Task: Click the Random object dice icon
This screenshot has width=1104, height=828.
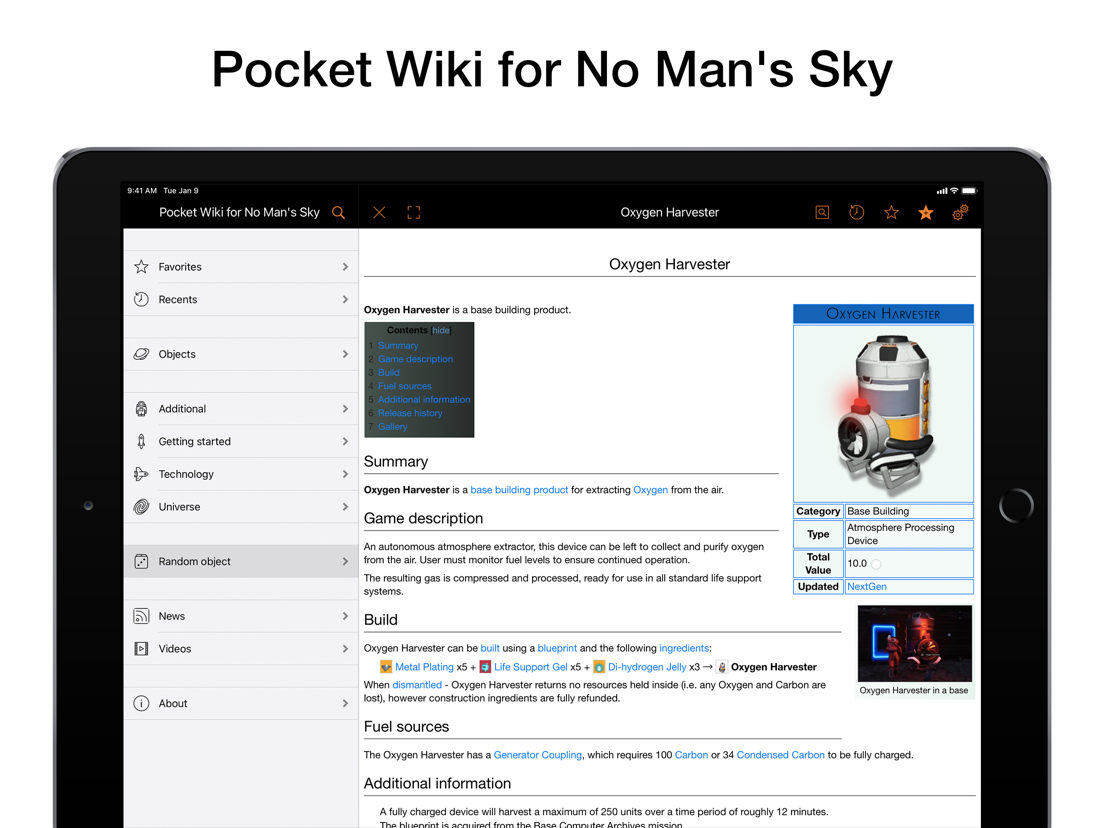Action: click(x=142, y=561)
